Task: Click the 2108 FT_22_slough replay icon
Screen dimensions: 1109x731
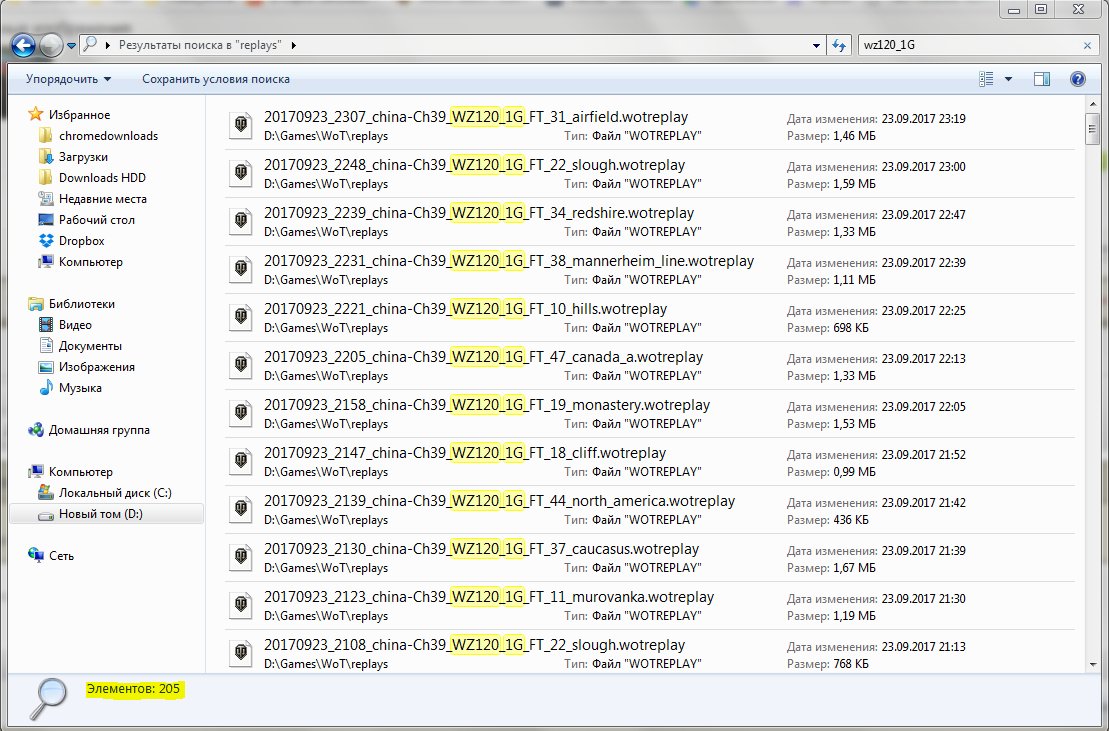Action: (x=241, y=654)
